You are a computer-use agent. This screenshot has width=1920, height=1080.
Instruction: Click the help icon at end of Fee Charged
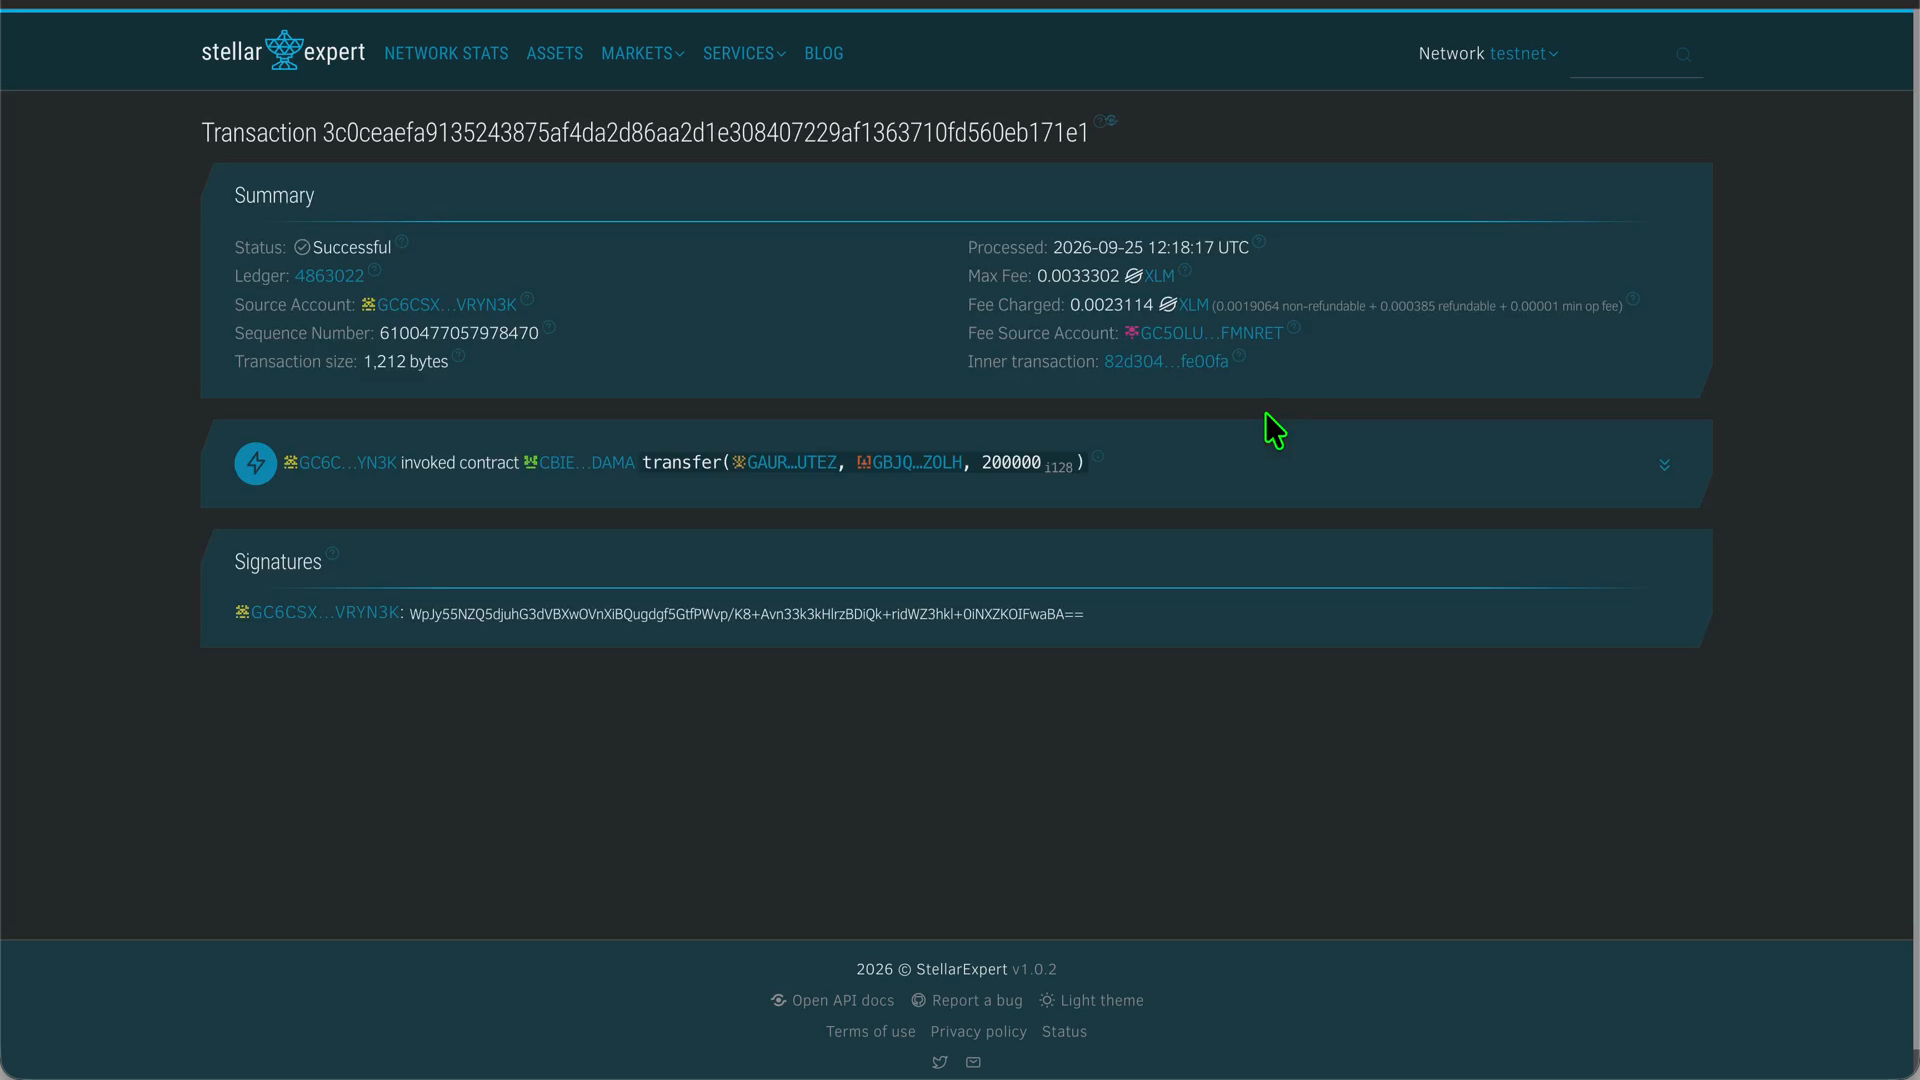click(x=1633, y=298)
